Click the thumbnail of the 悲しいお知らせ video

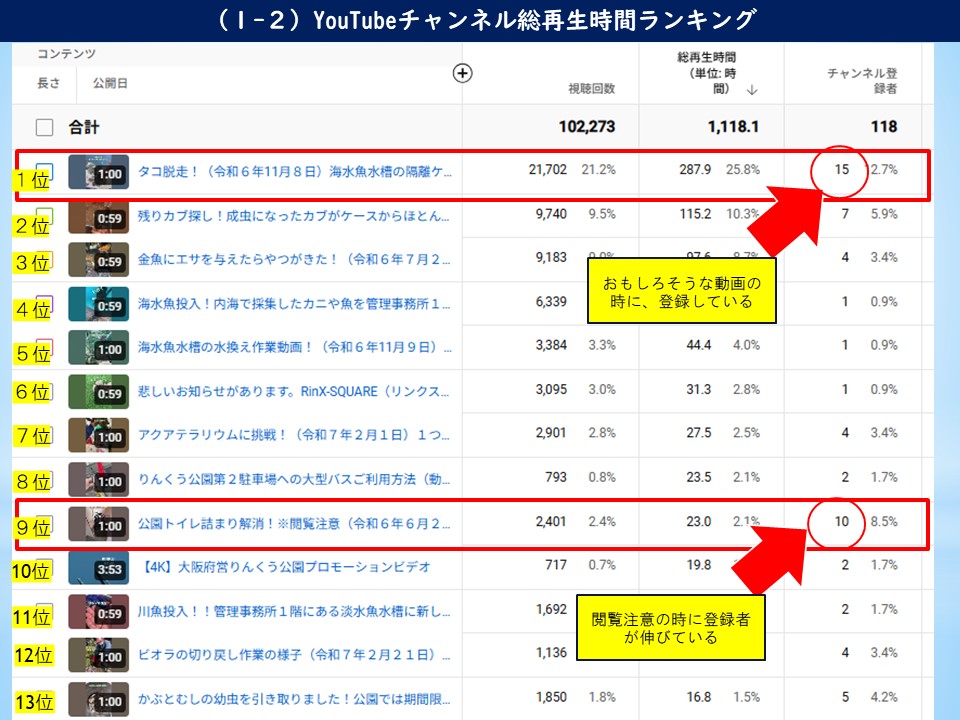(98, 392)
